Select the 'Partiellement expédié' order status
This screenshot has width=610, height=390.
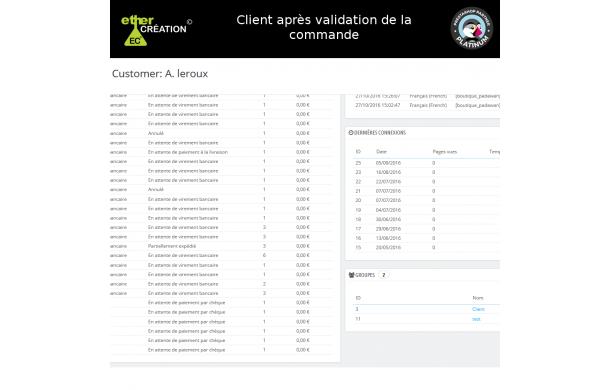click(x=172, y=246)
